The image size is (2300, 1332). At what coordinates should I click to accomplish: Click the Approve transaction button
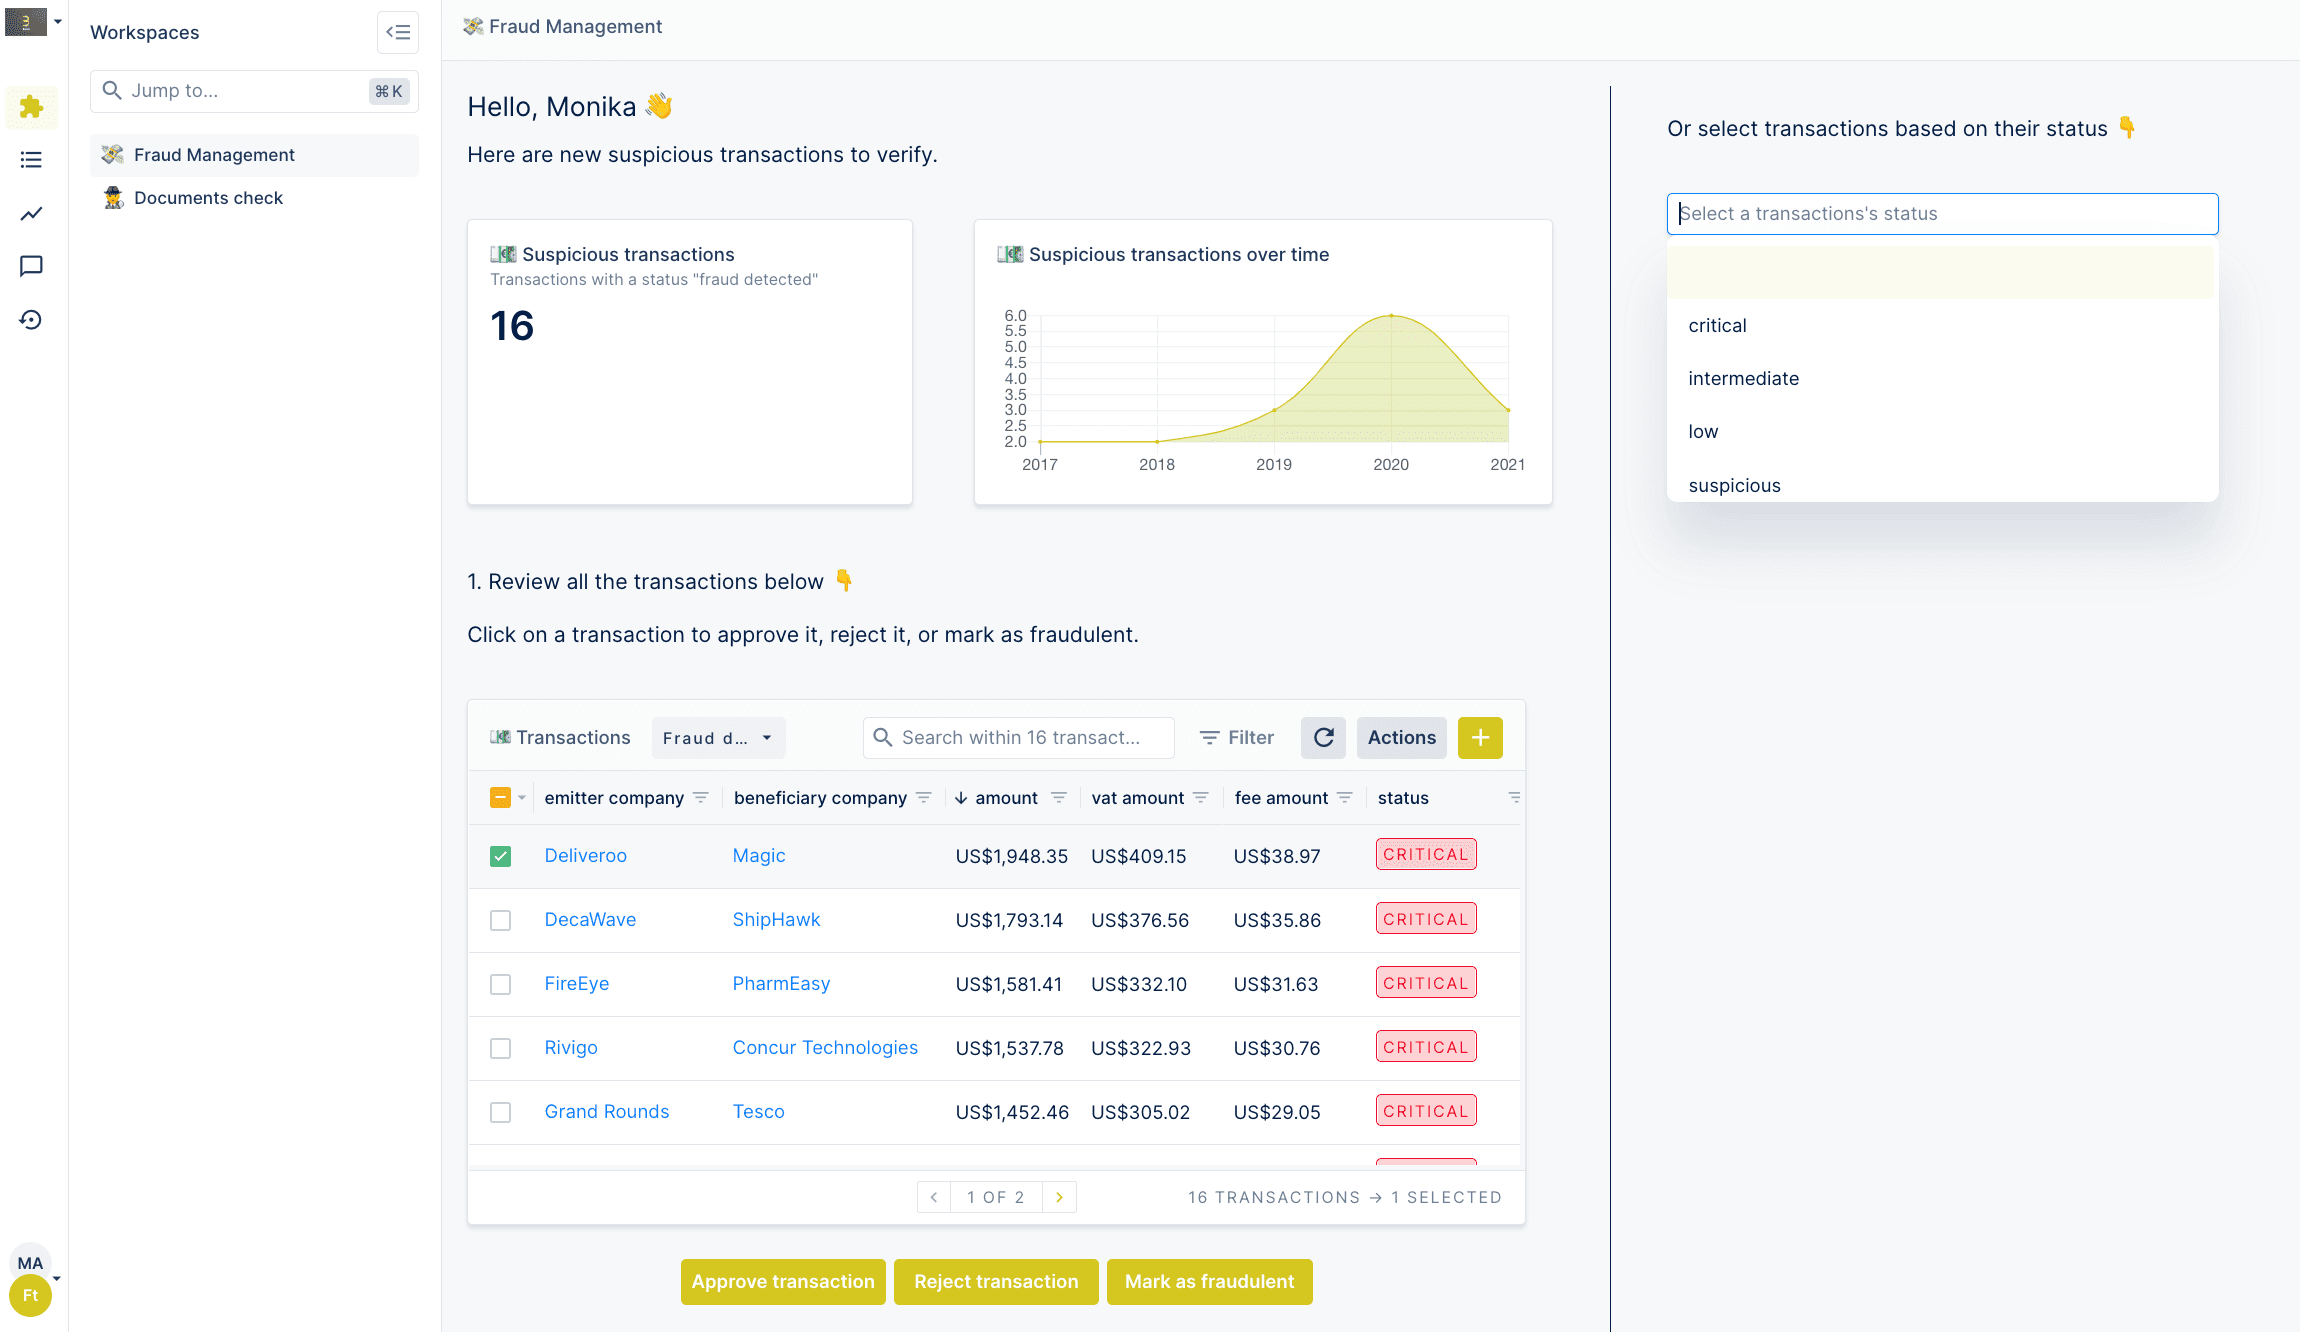[x=783, y=1282]
